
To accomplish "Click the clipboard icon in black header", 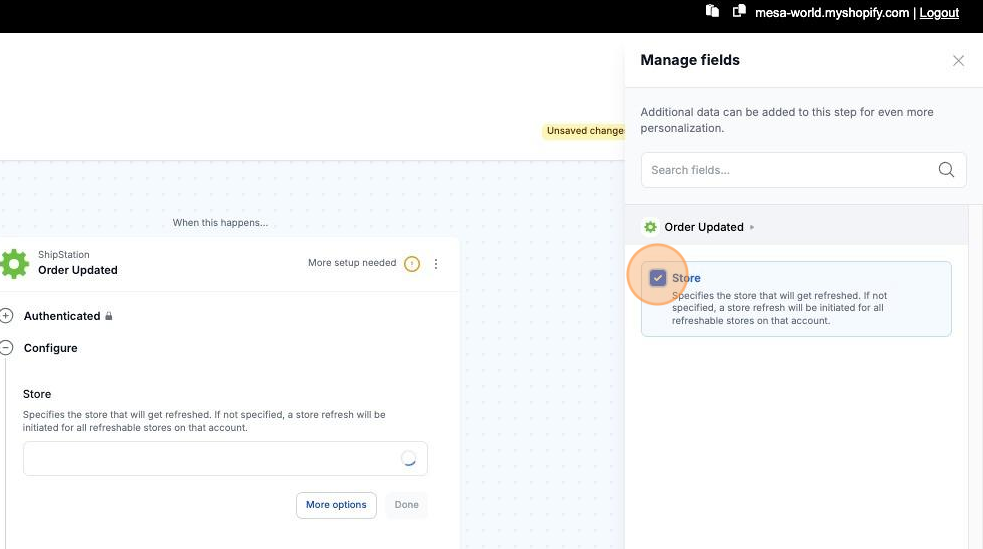I will click(x=712, y=12).
